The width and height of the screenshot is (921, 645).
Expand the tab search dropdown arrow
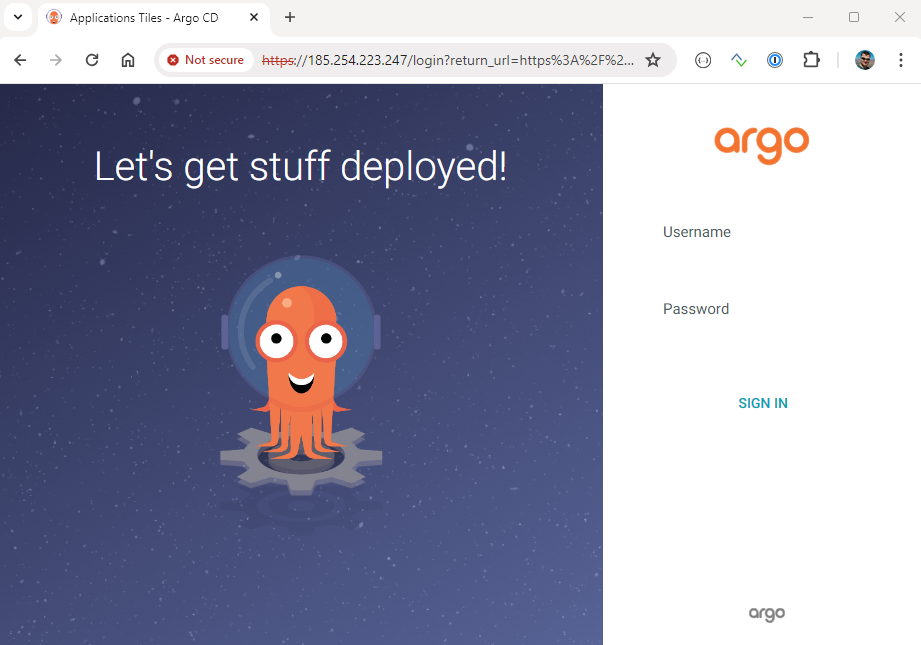point(18,17)
